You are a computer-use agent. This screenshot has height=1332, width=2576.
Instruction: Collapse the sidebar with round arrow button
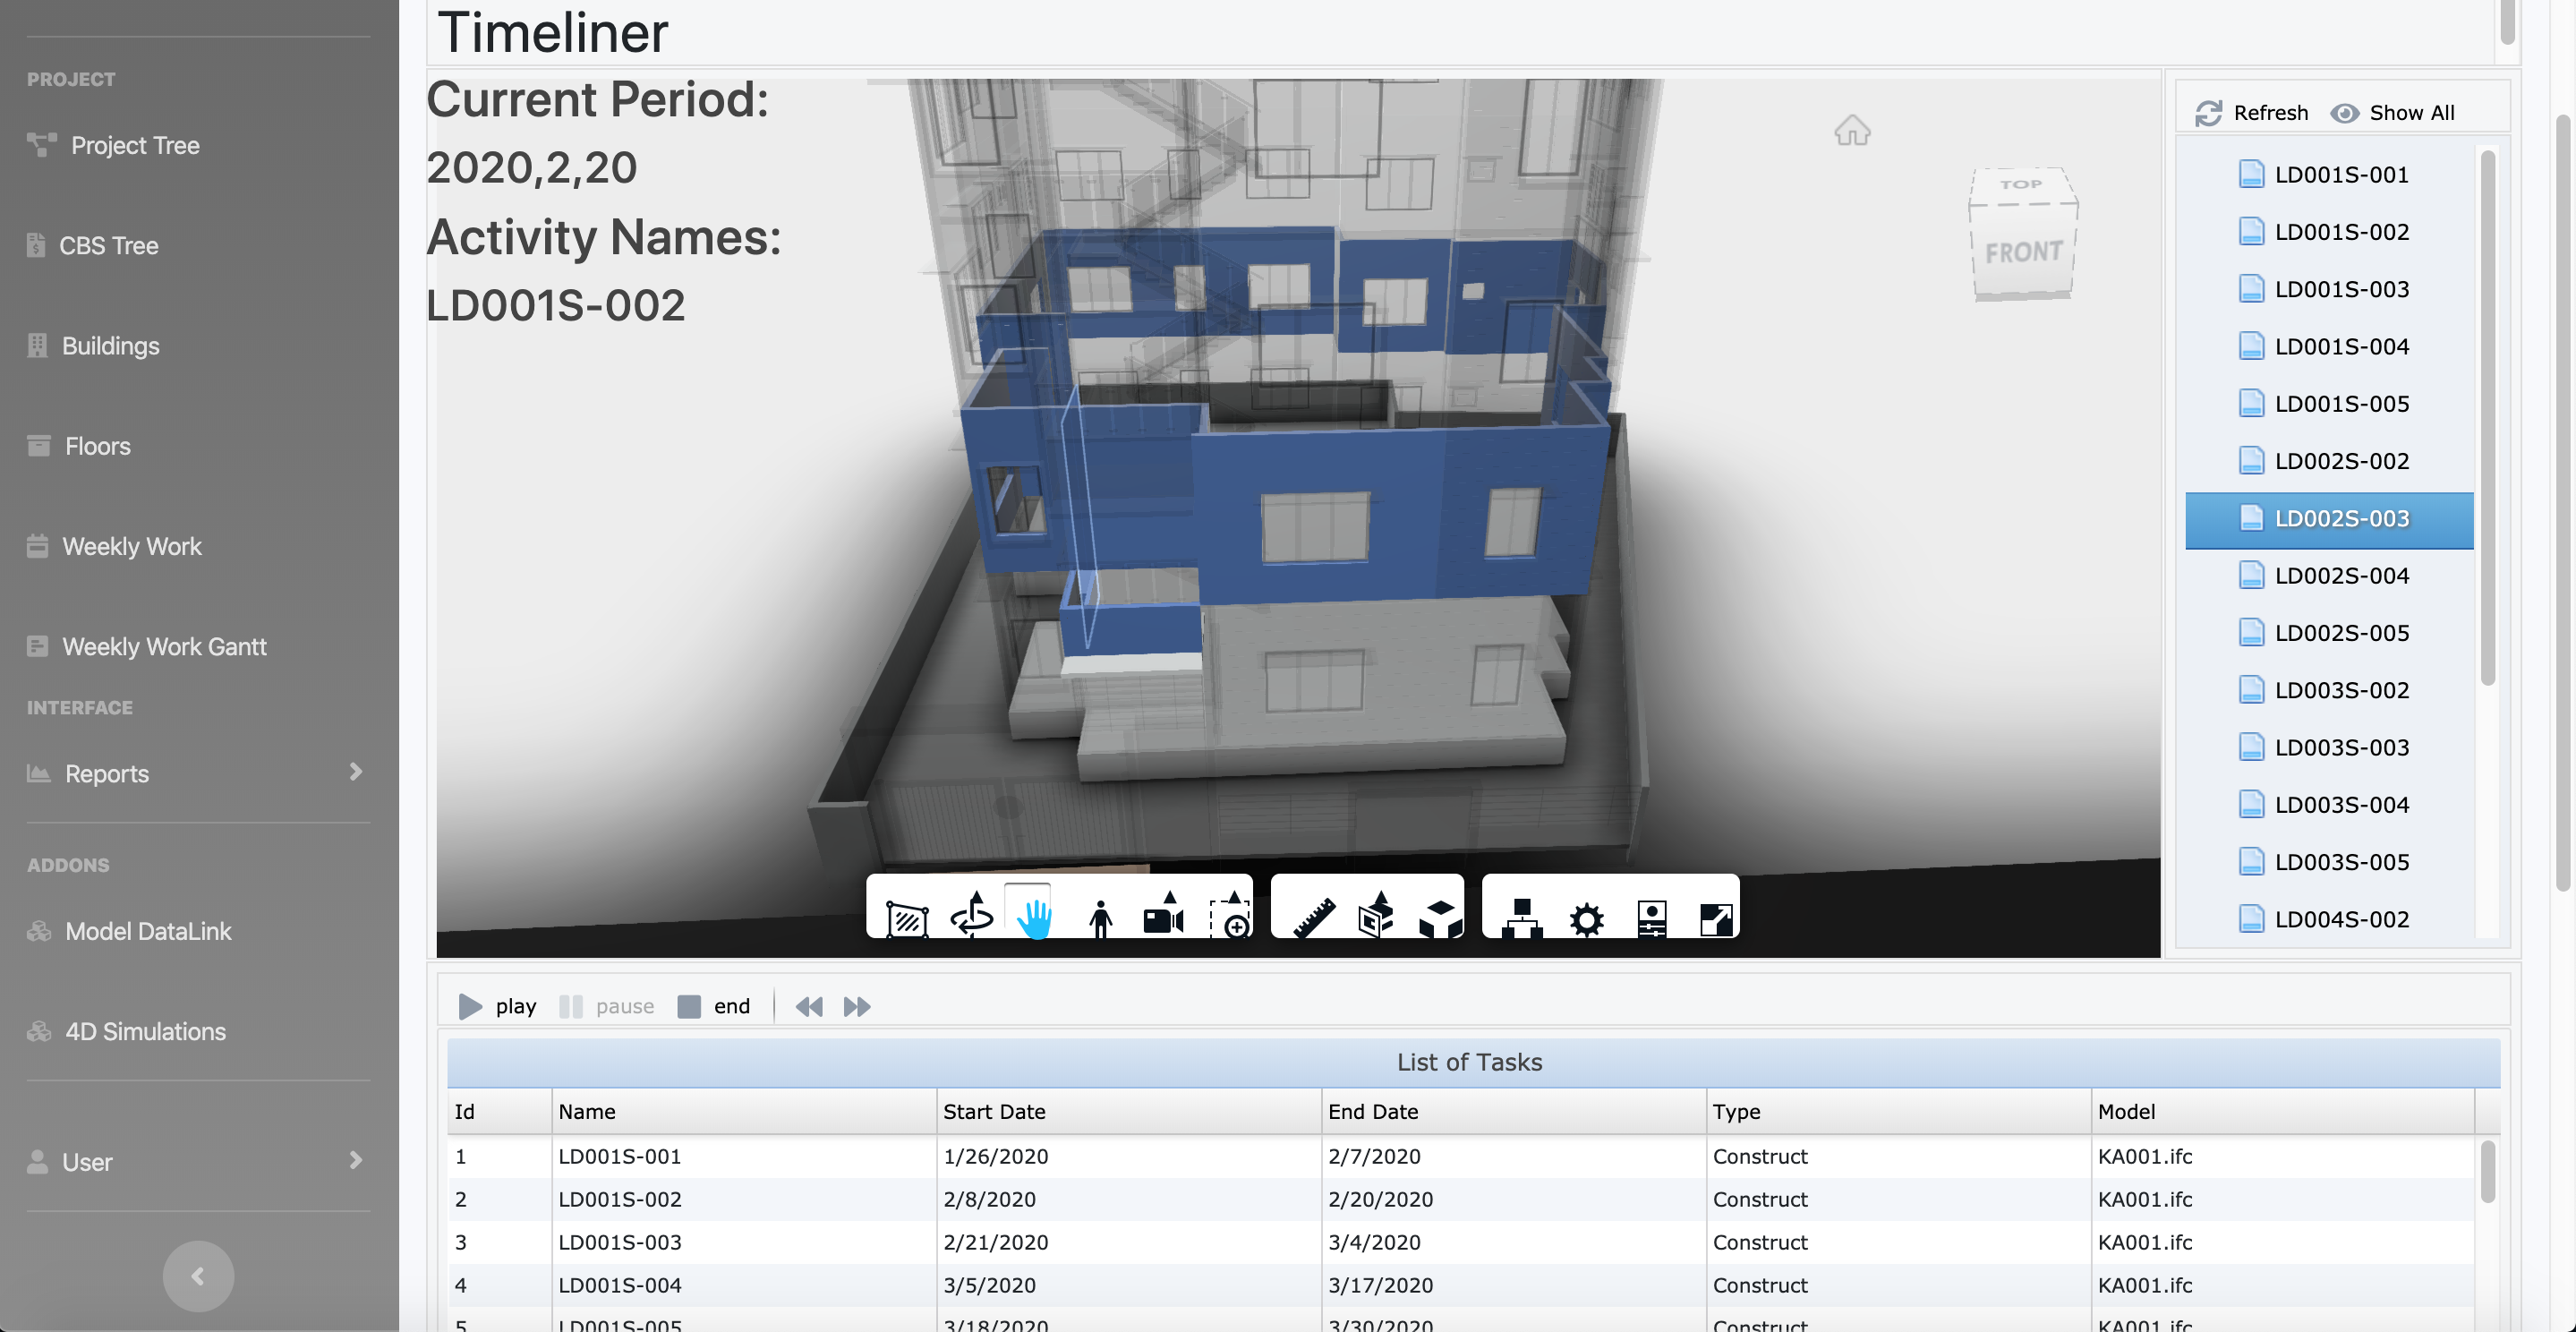[198, 1275]
